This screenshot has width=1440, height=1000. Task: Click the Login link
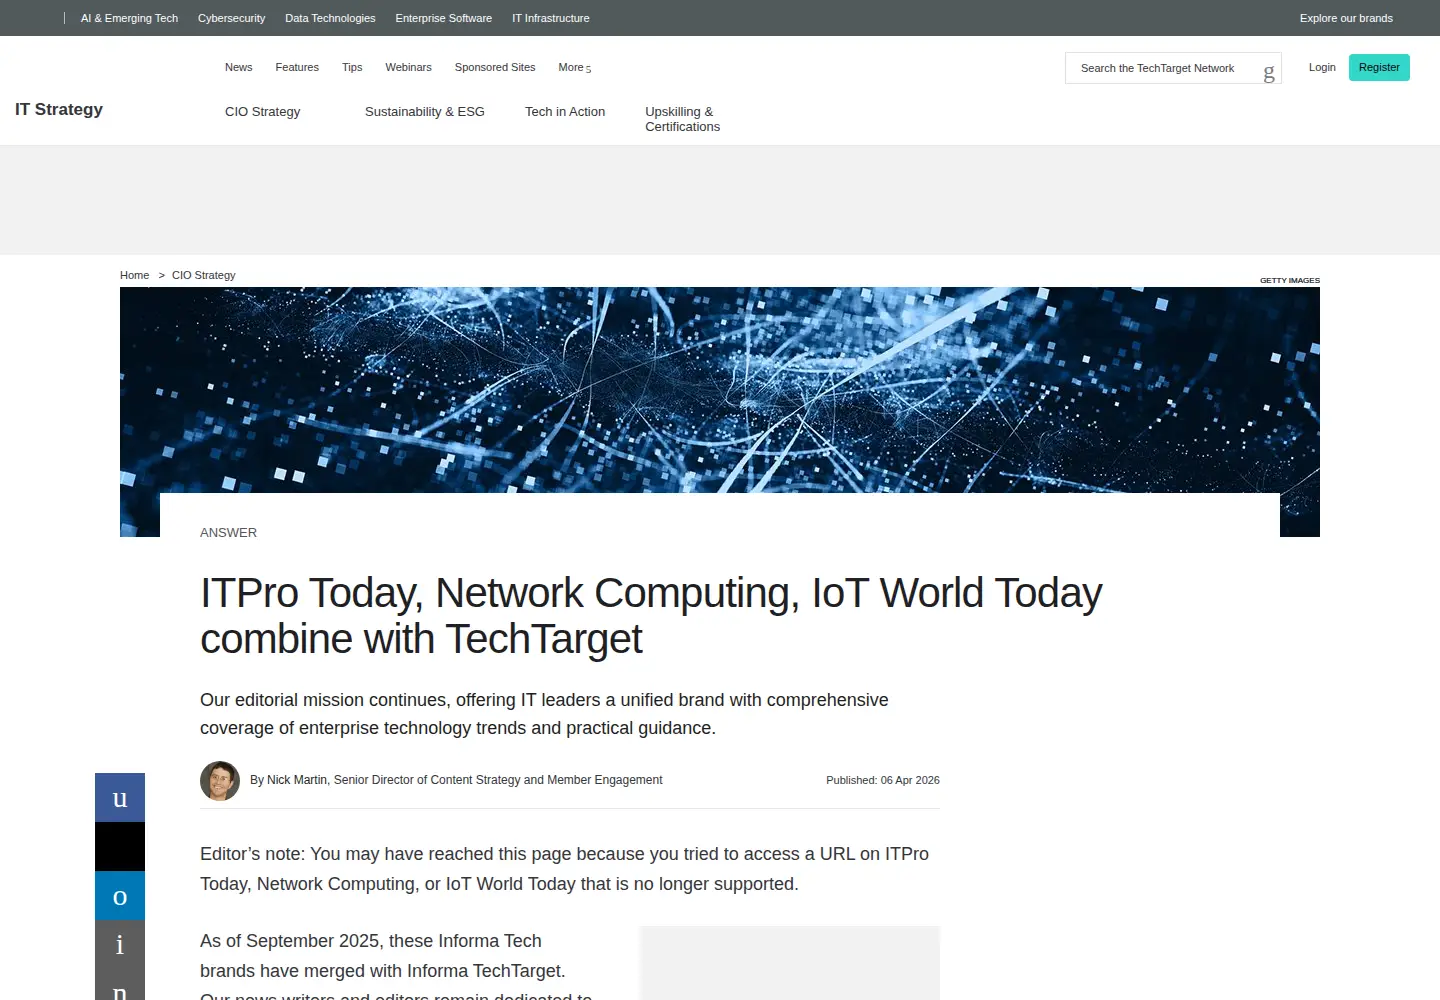click(x=1322, y=67)
